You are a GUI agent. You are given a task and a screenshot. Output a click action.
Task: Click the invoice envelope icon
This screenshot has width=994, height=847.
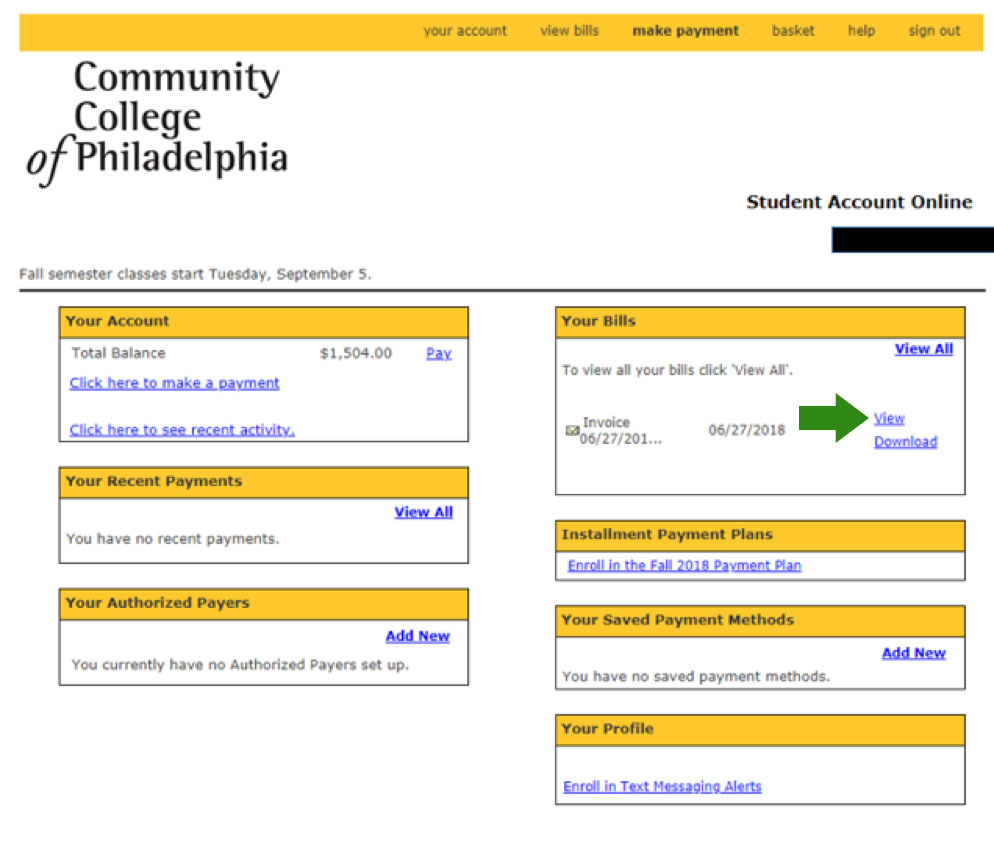point(573,430)
